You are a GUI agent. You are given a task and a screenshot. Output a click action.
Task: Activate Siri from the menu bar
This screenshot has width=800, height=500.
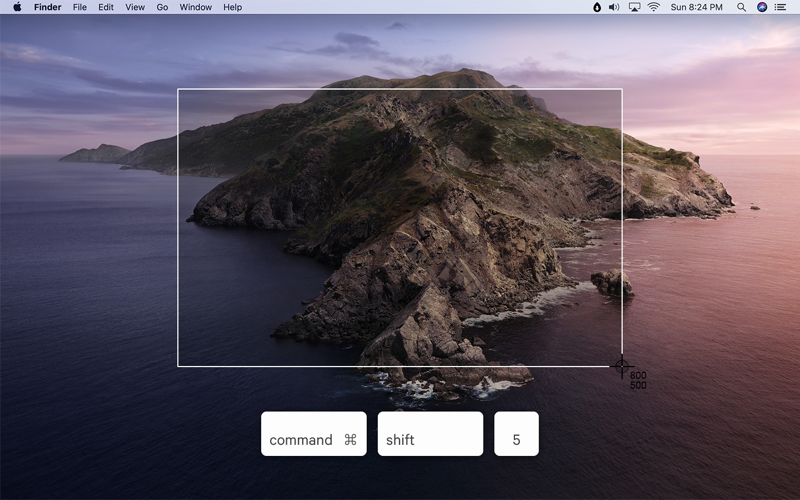(x=762, y=7)
